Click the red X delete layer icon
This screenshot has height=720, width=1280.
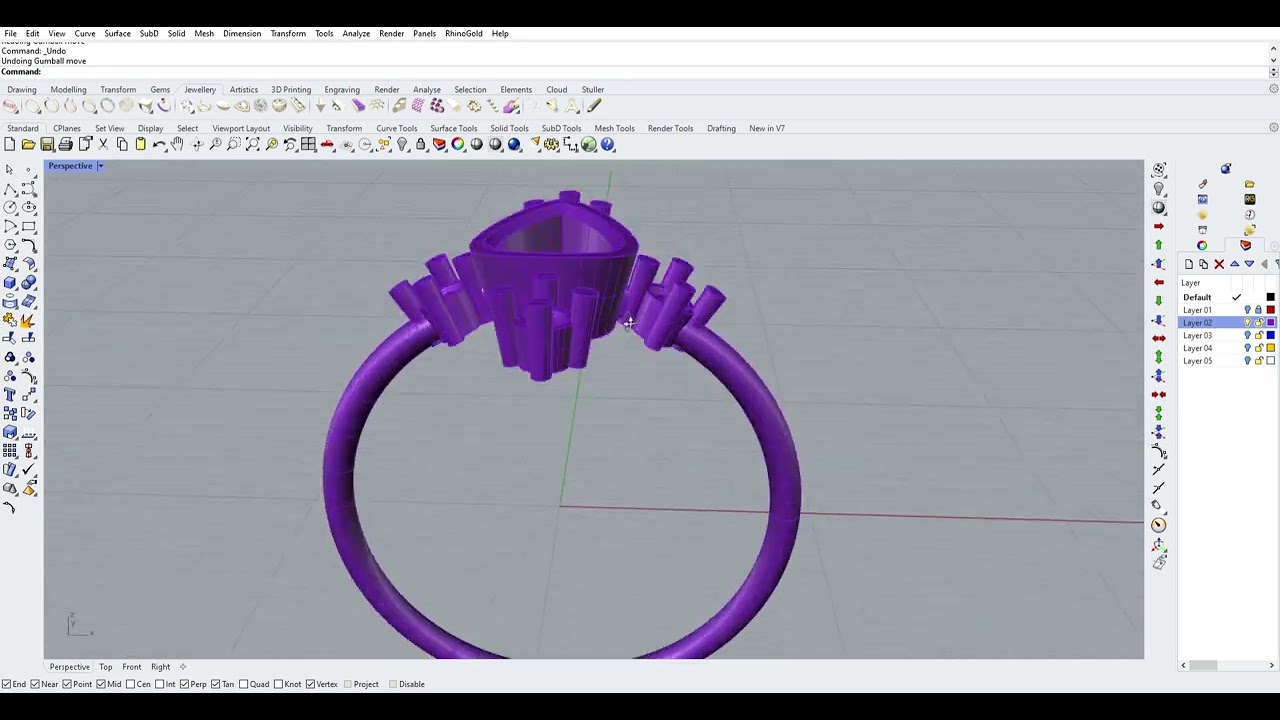pos(1219,264)
